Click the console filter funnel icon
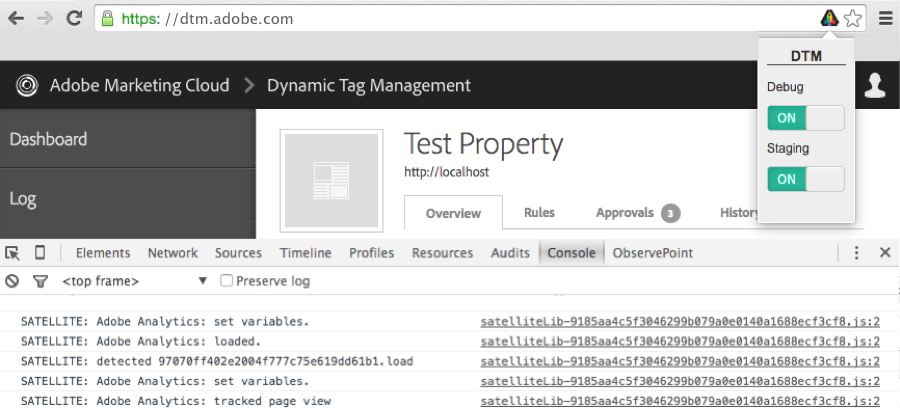900x411 pixels. tap(40, 281)
